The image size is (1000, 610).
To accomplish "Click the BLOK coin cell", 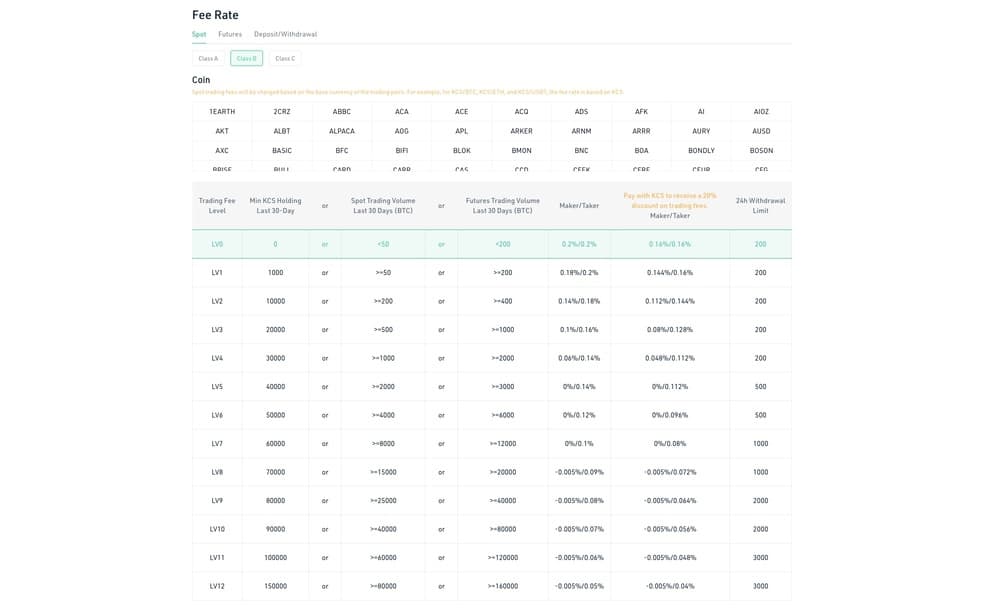I will click(x=462, y=151).
